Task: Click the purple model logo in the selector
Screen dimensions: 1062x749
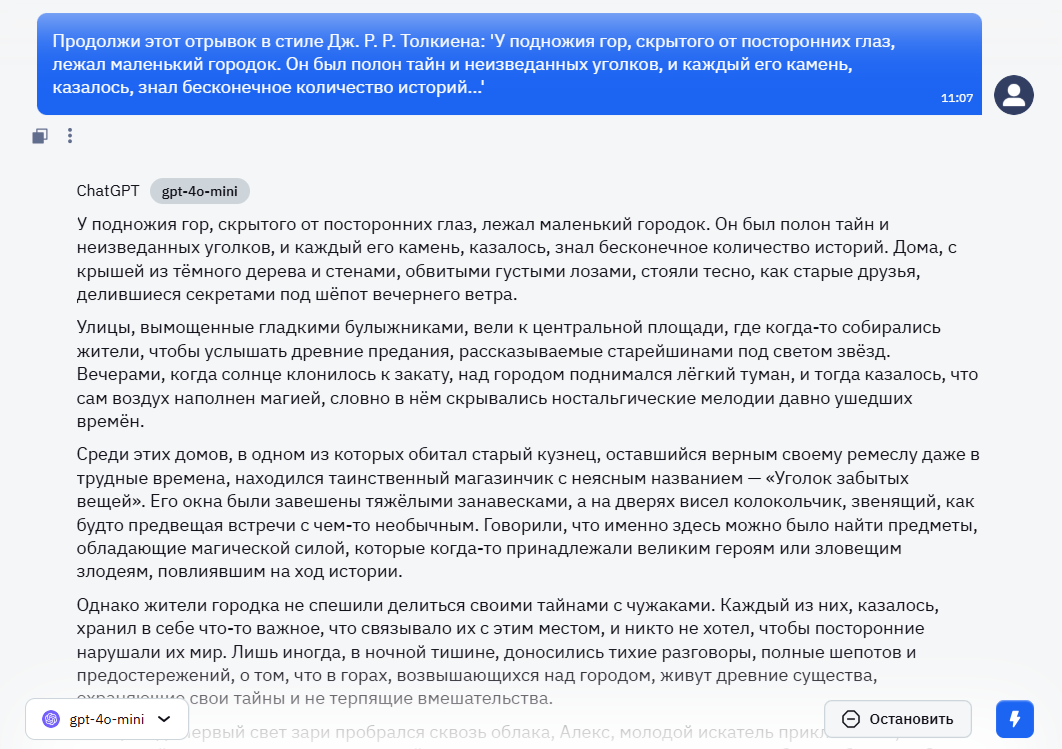Action: coord(51,719)
